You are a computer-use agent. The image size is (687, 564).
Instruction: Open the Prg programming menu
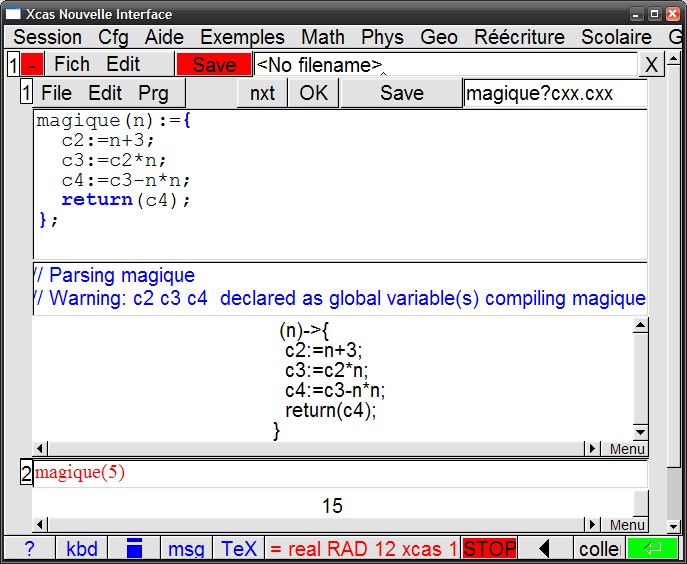pos(153,93)
